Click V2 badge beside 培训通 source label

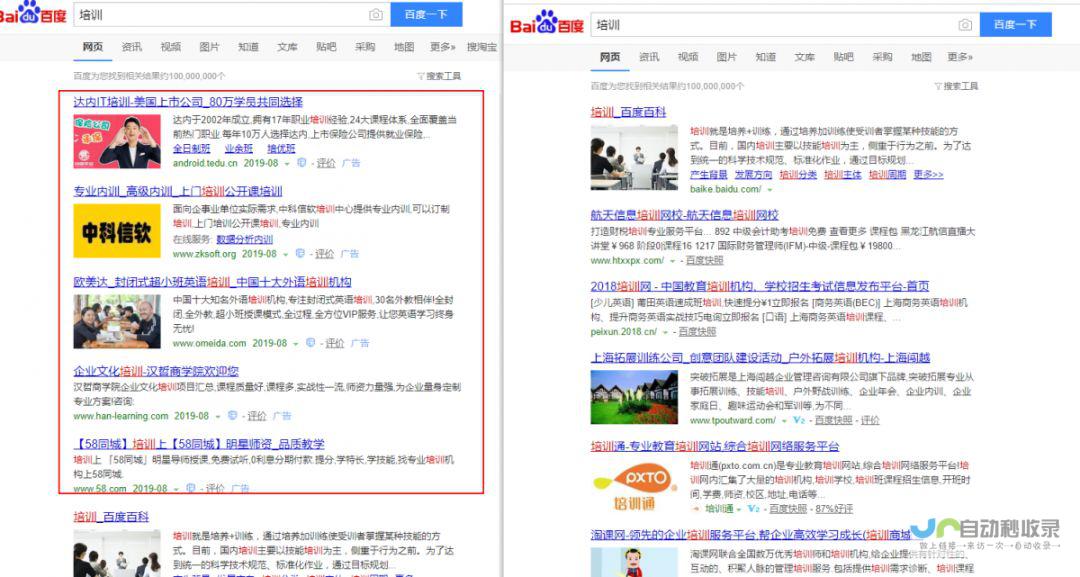point(754,509)
